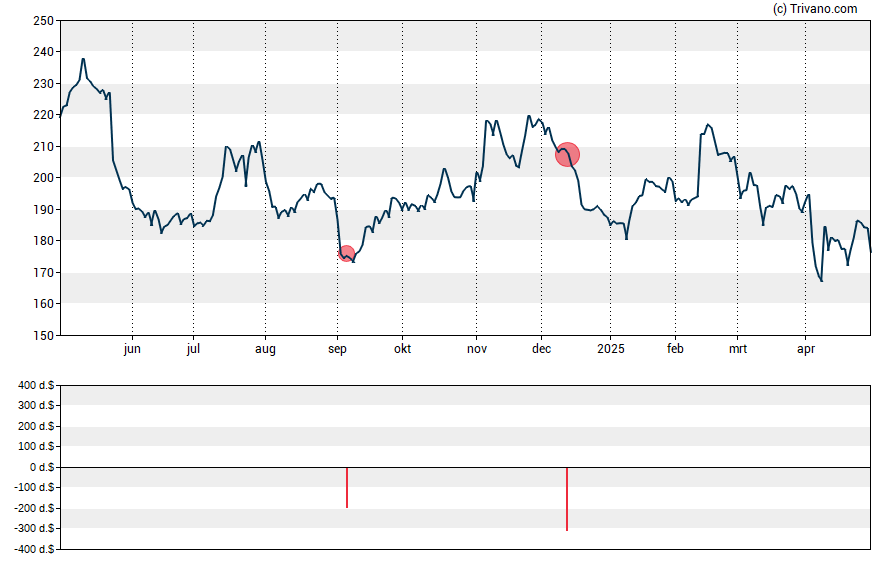888x565 pixels.
Task: Click the 'jul' month label
Action: [x=193, y=349]
